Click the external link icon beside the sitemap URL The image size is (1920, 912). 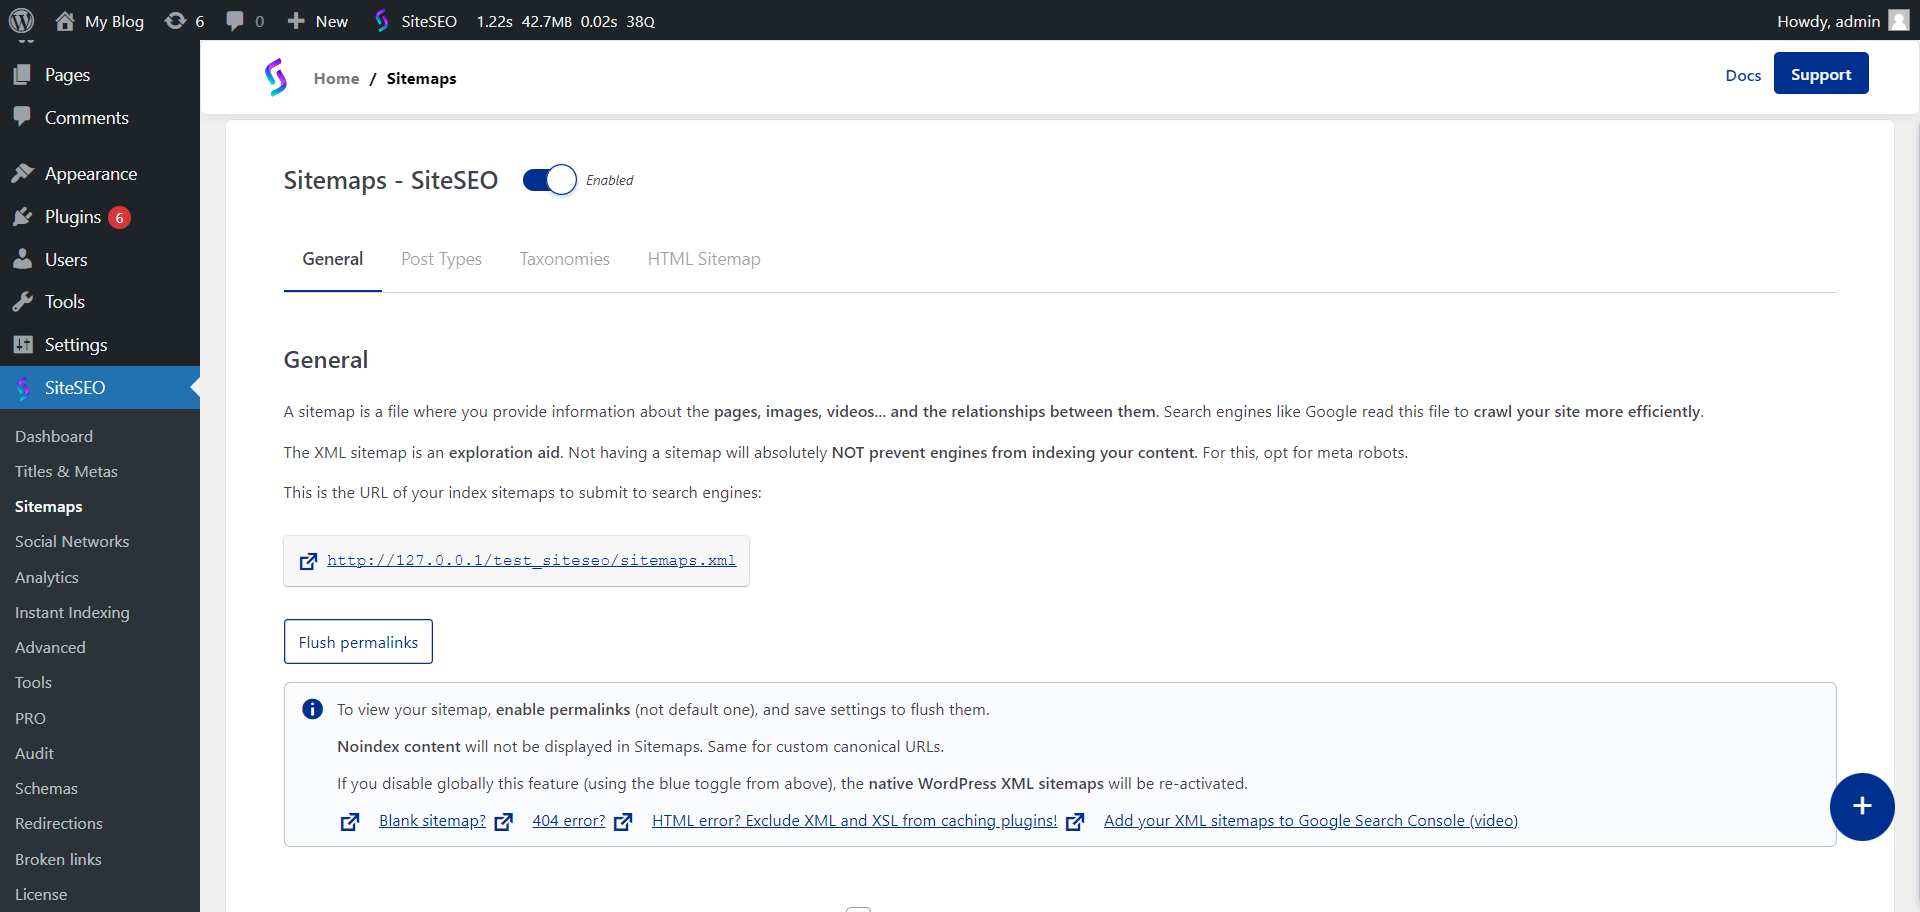point(309,561)
